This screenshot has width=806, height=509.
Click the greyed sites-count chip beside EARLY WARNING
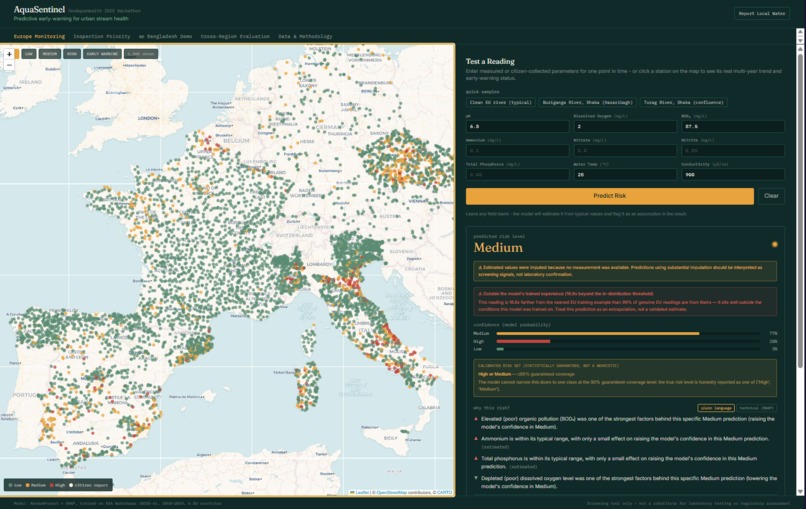[x=141, y=54]
